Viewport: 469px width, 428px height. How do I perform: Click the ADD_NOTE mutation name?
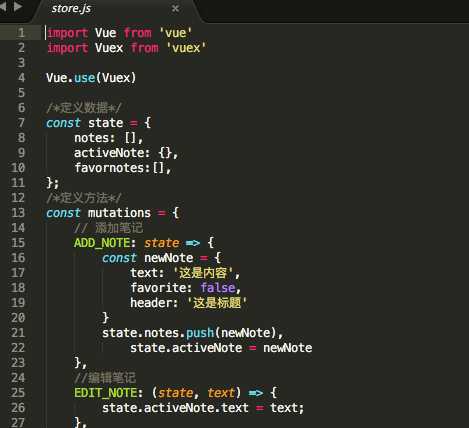coord(102,243)
